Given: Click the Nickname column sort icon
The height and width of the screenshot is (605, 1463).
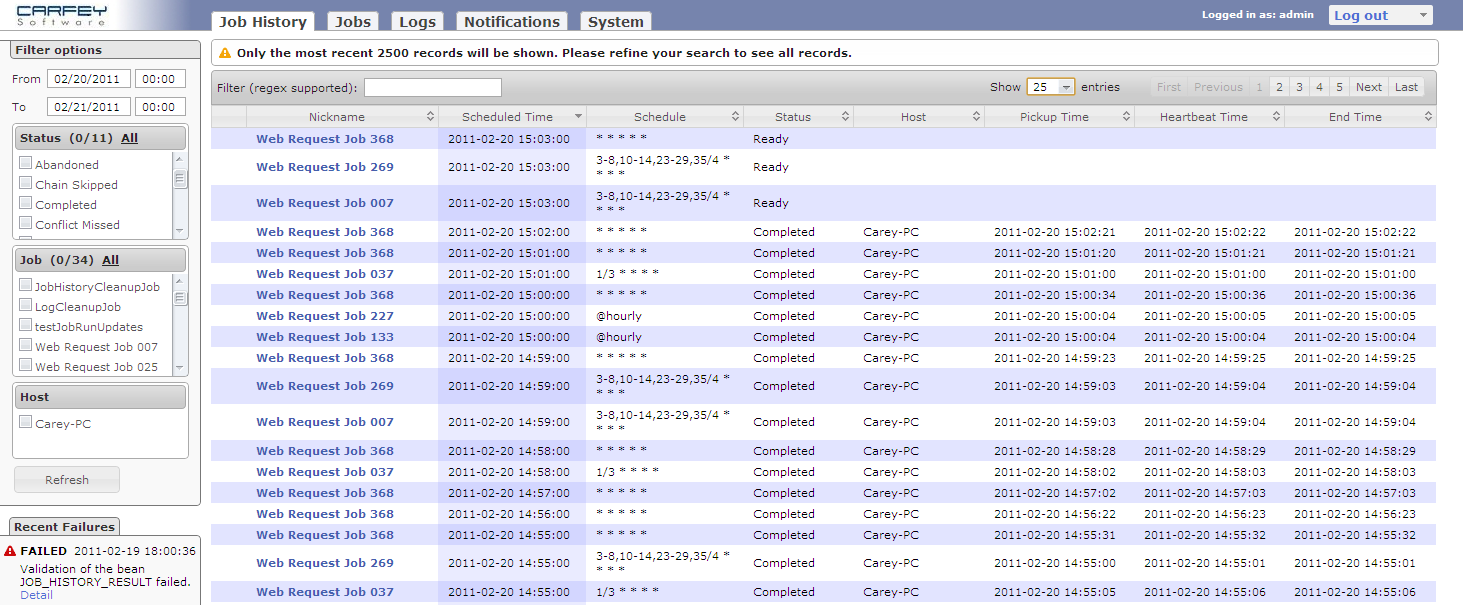Looking at the screenshot, I should (x=430, y=117).
